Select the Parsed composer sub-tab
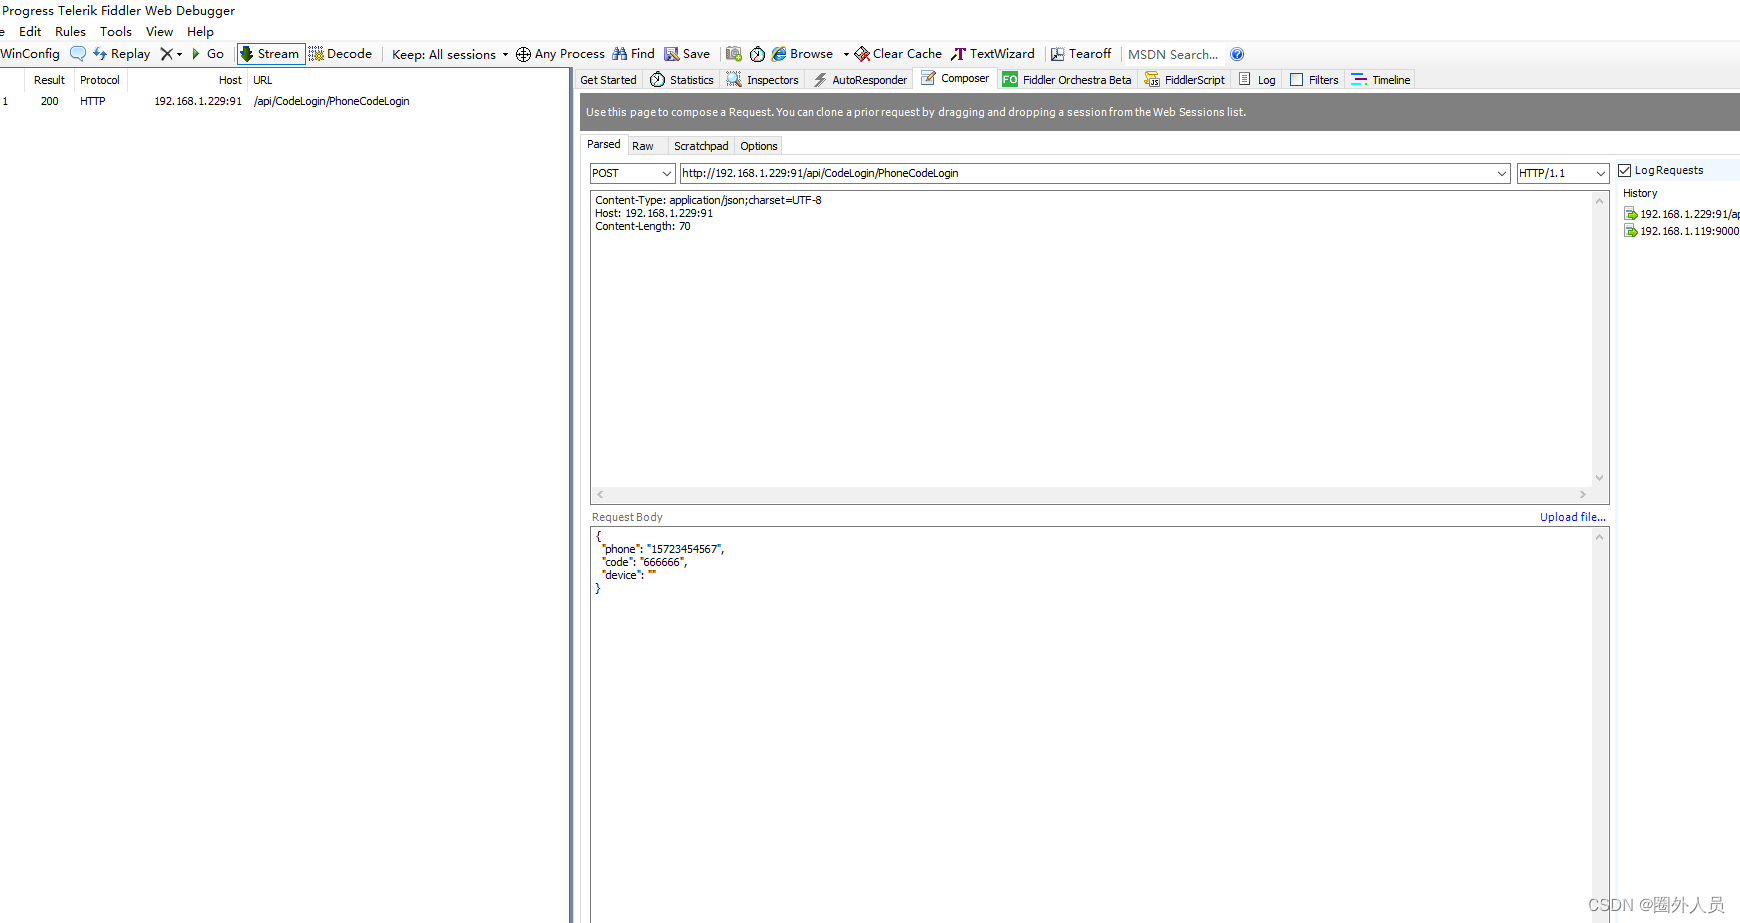The image size is (1740, 923). tap(604, 145)
